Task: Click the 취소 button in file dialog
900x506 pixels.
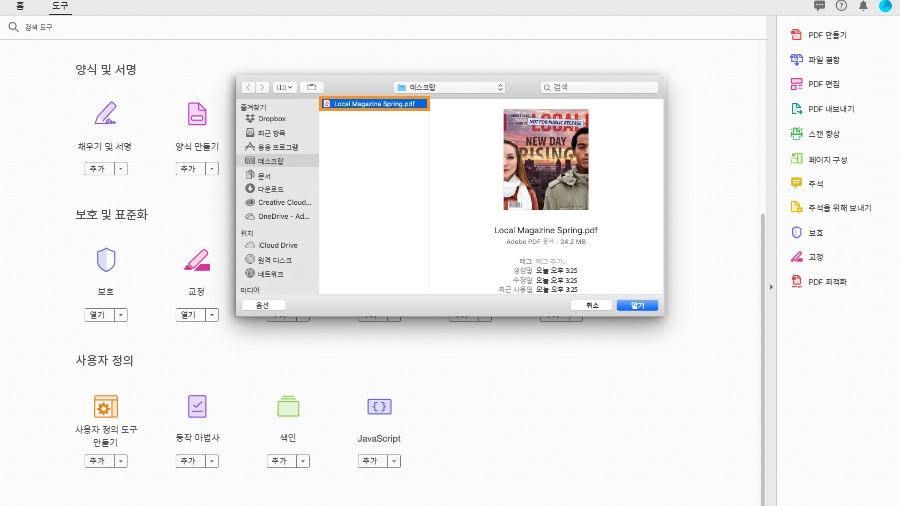Action: (x=592, y=305)
